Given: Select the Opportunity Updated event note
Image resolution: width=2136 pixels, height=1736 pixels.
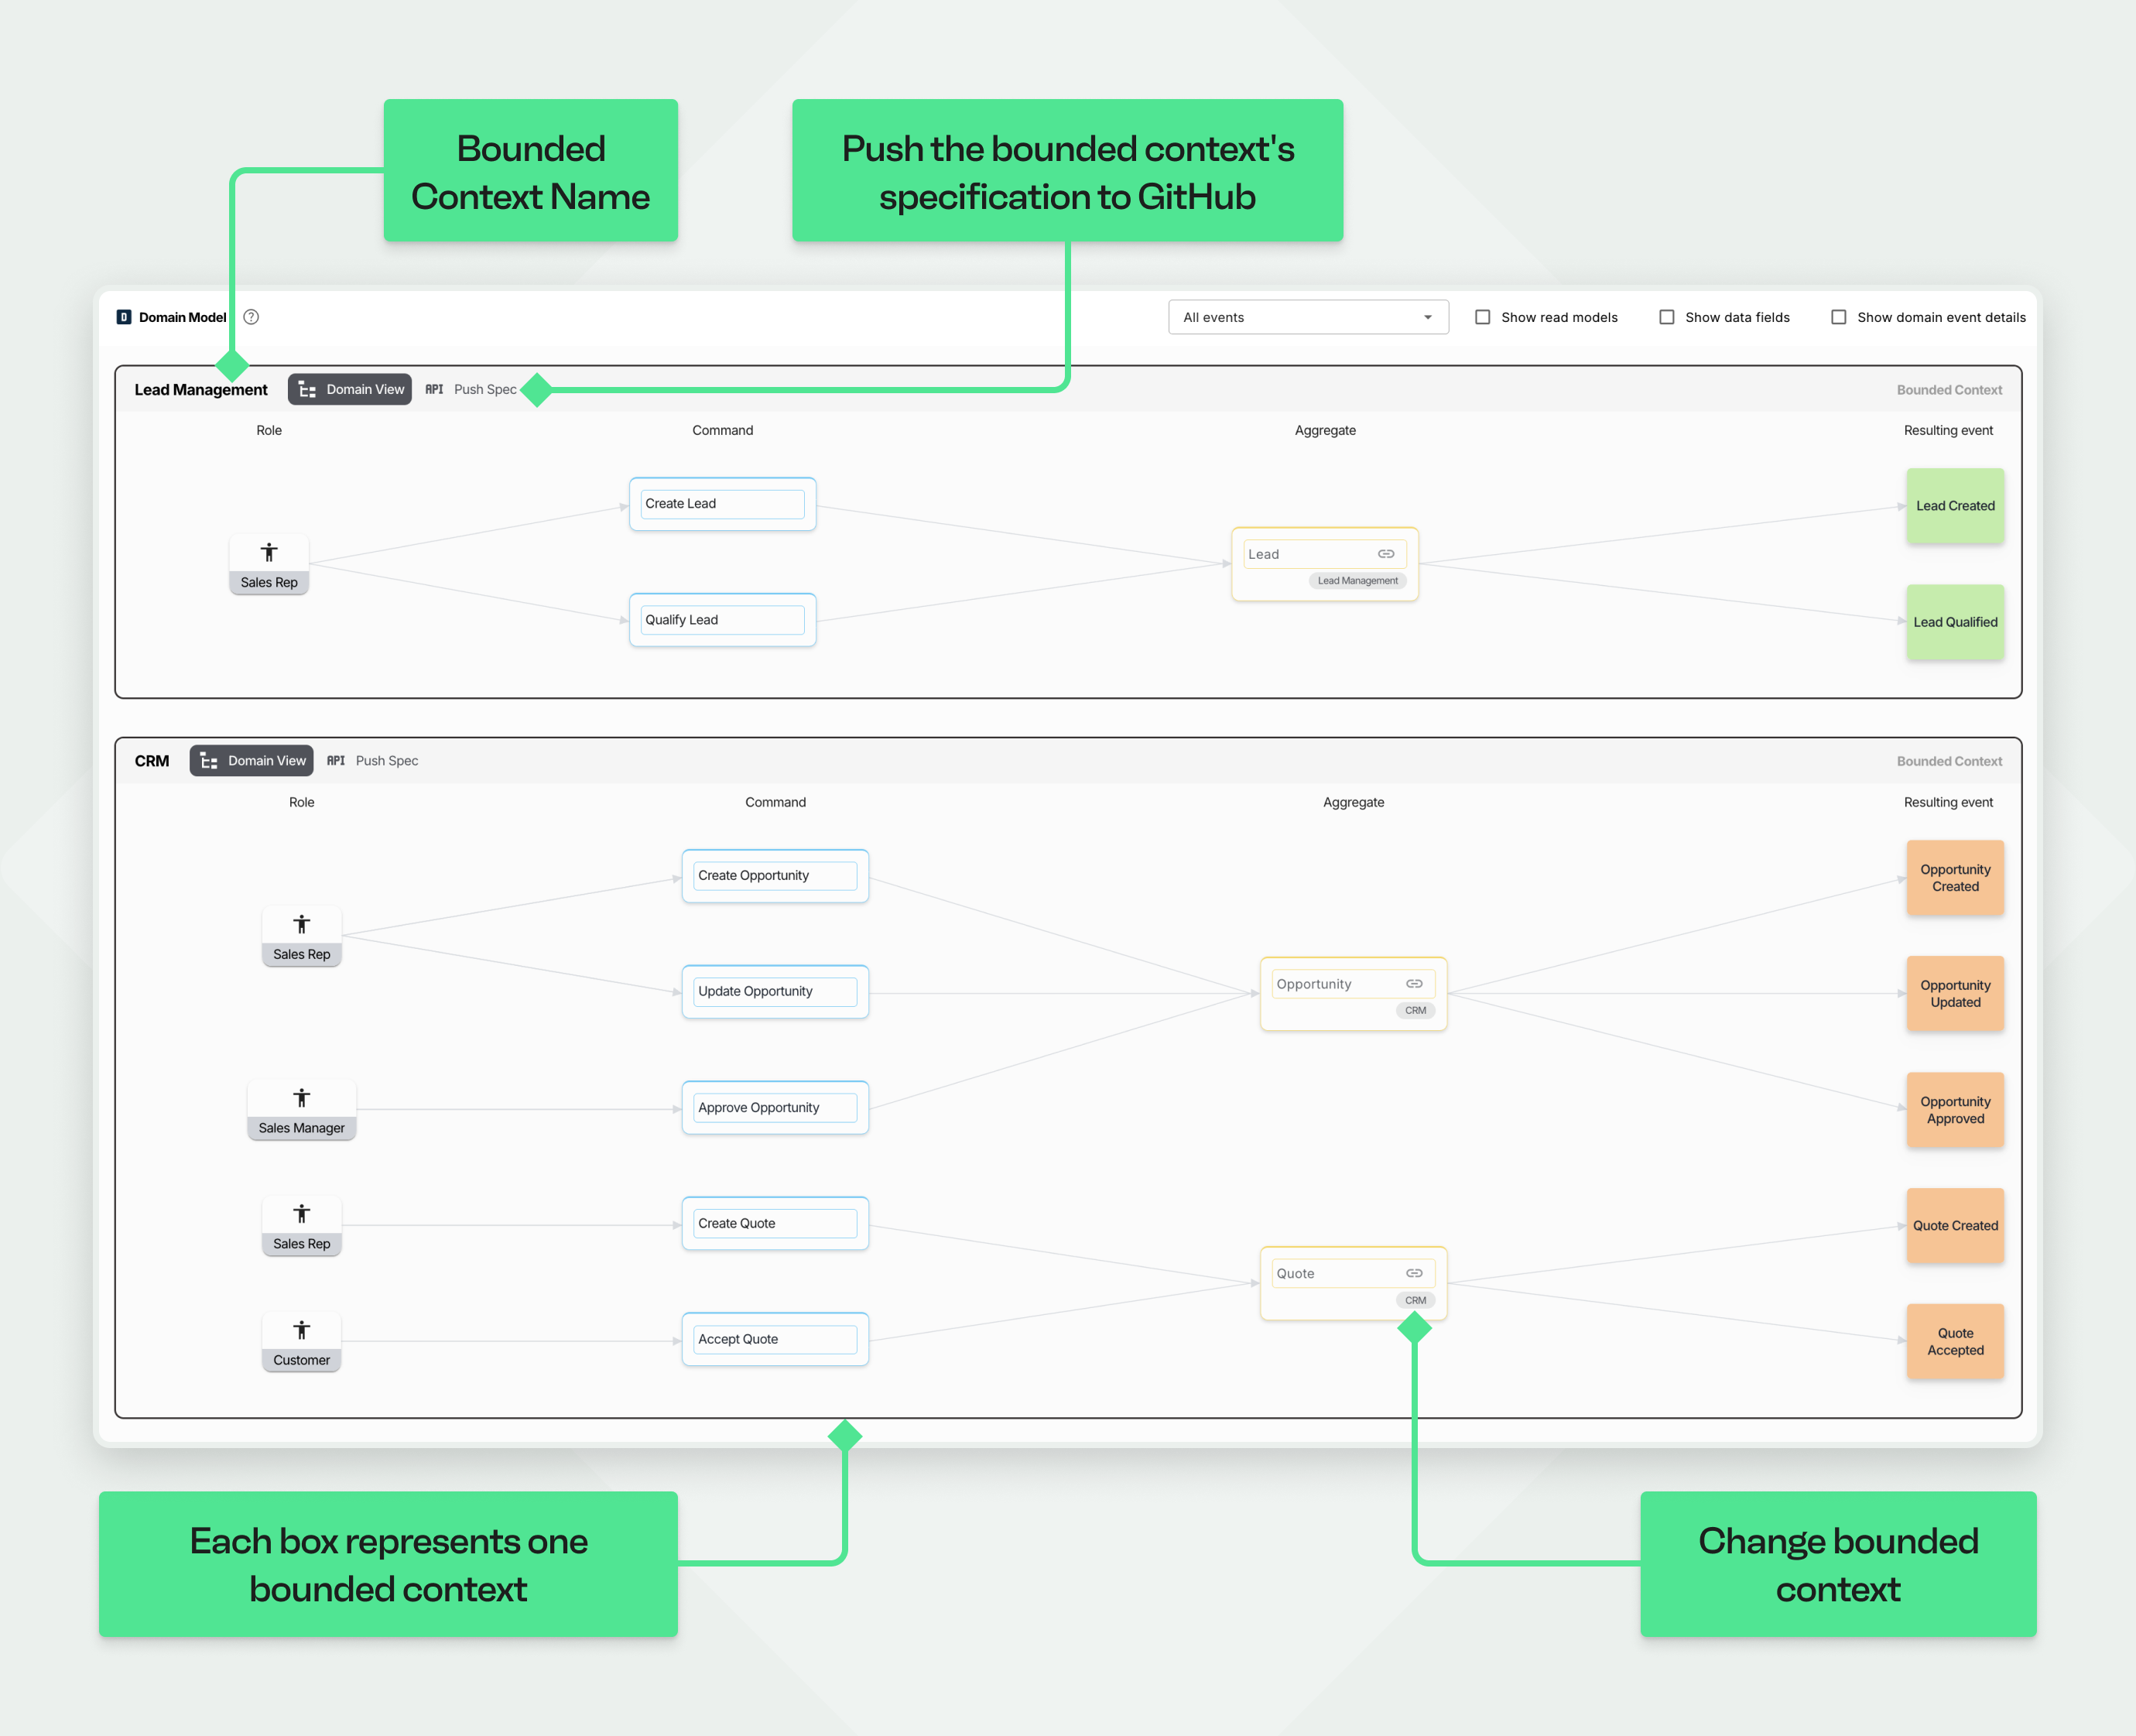Looking at the screenshot, I should pyautogui.click(x=1955, y=994).
